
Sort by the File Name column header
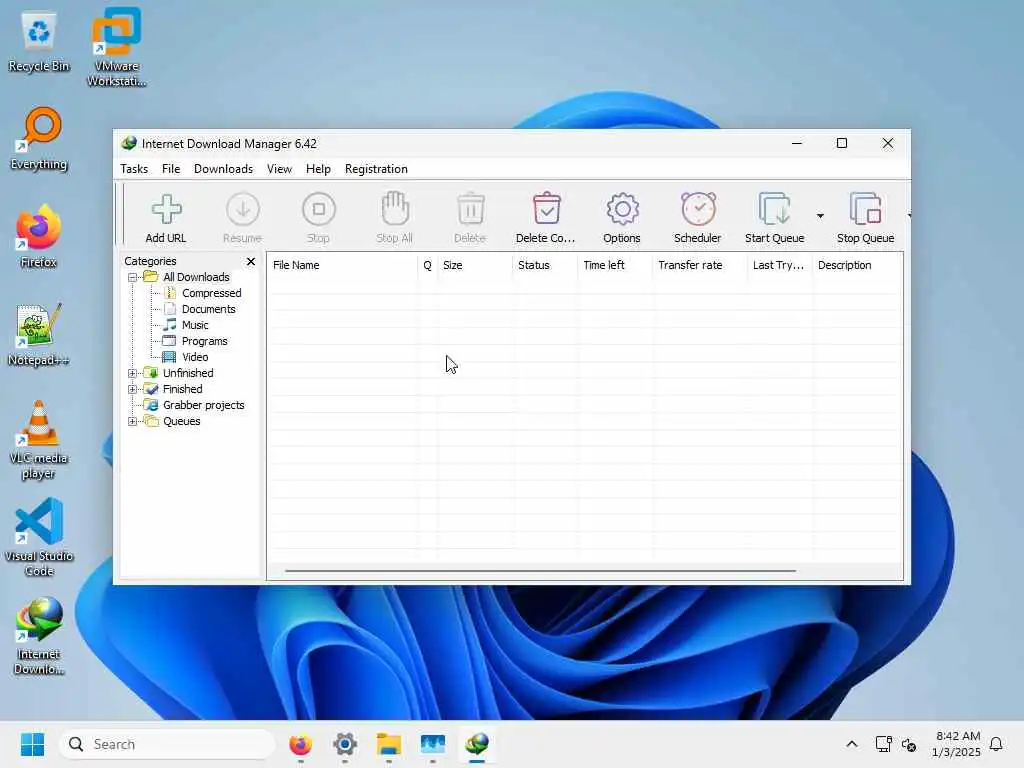(x=342, y=265)
